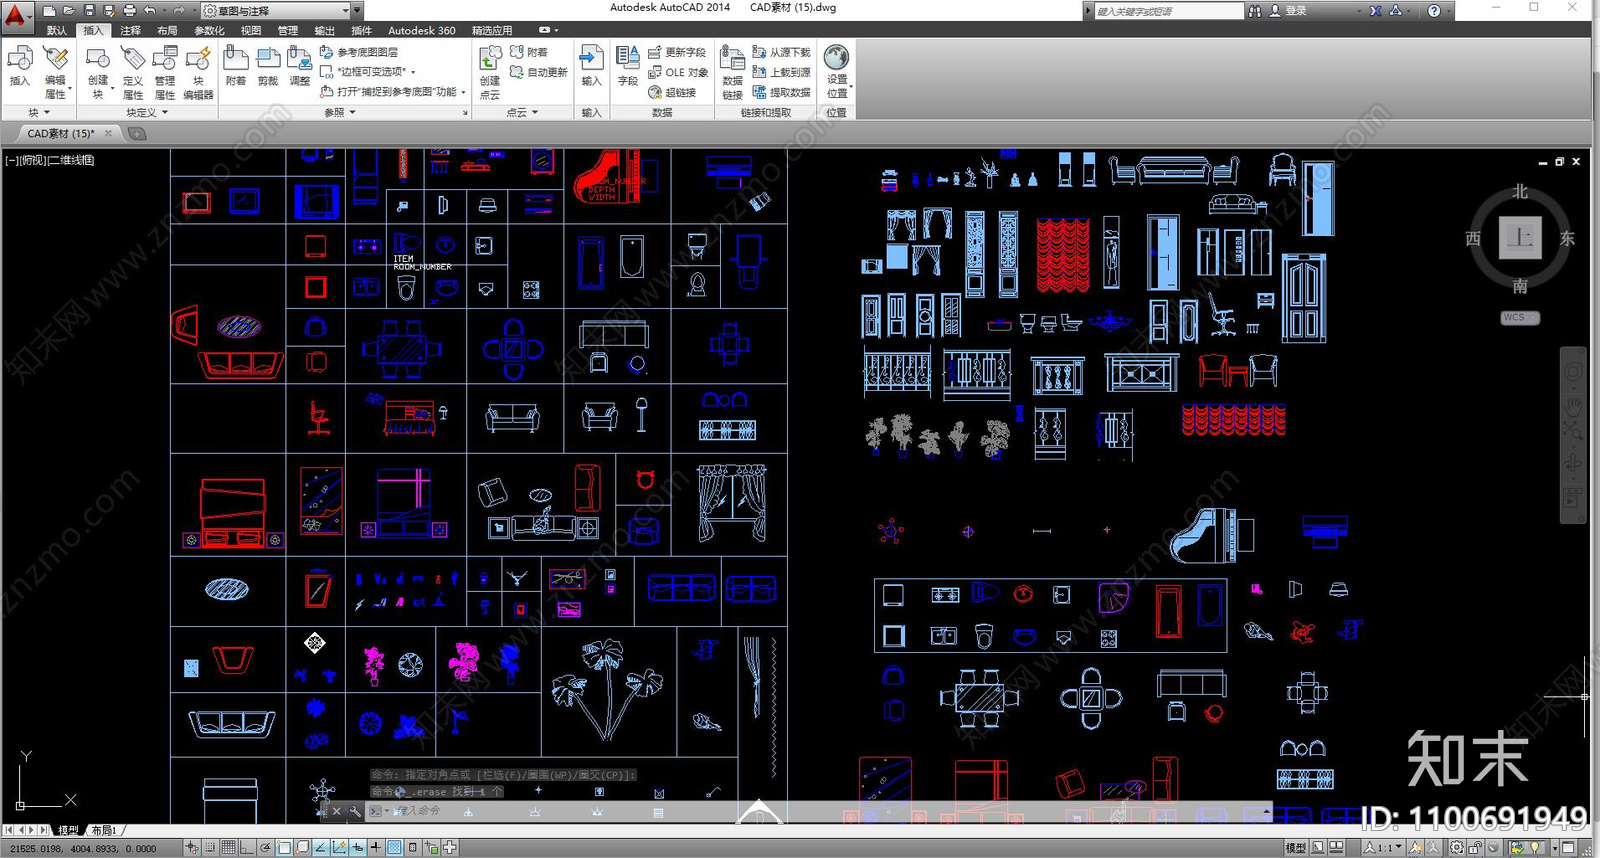Expand the 块定义 panel dropdown
This screenshot has width=1600, height=858.
click(147, 112)
